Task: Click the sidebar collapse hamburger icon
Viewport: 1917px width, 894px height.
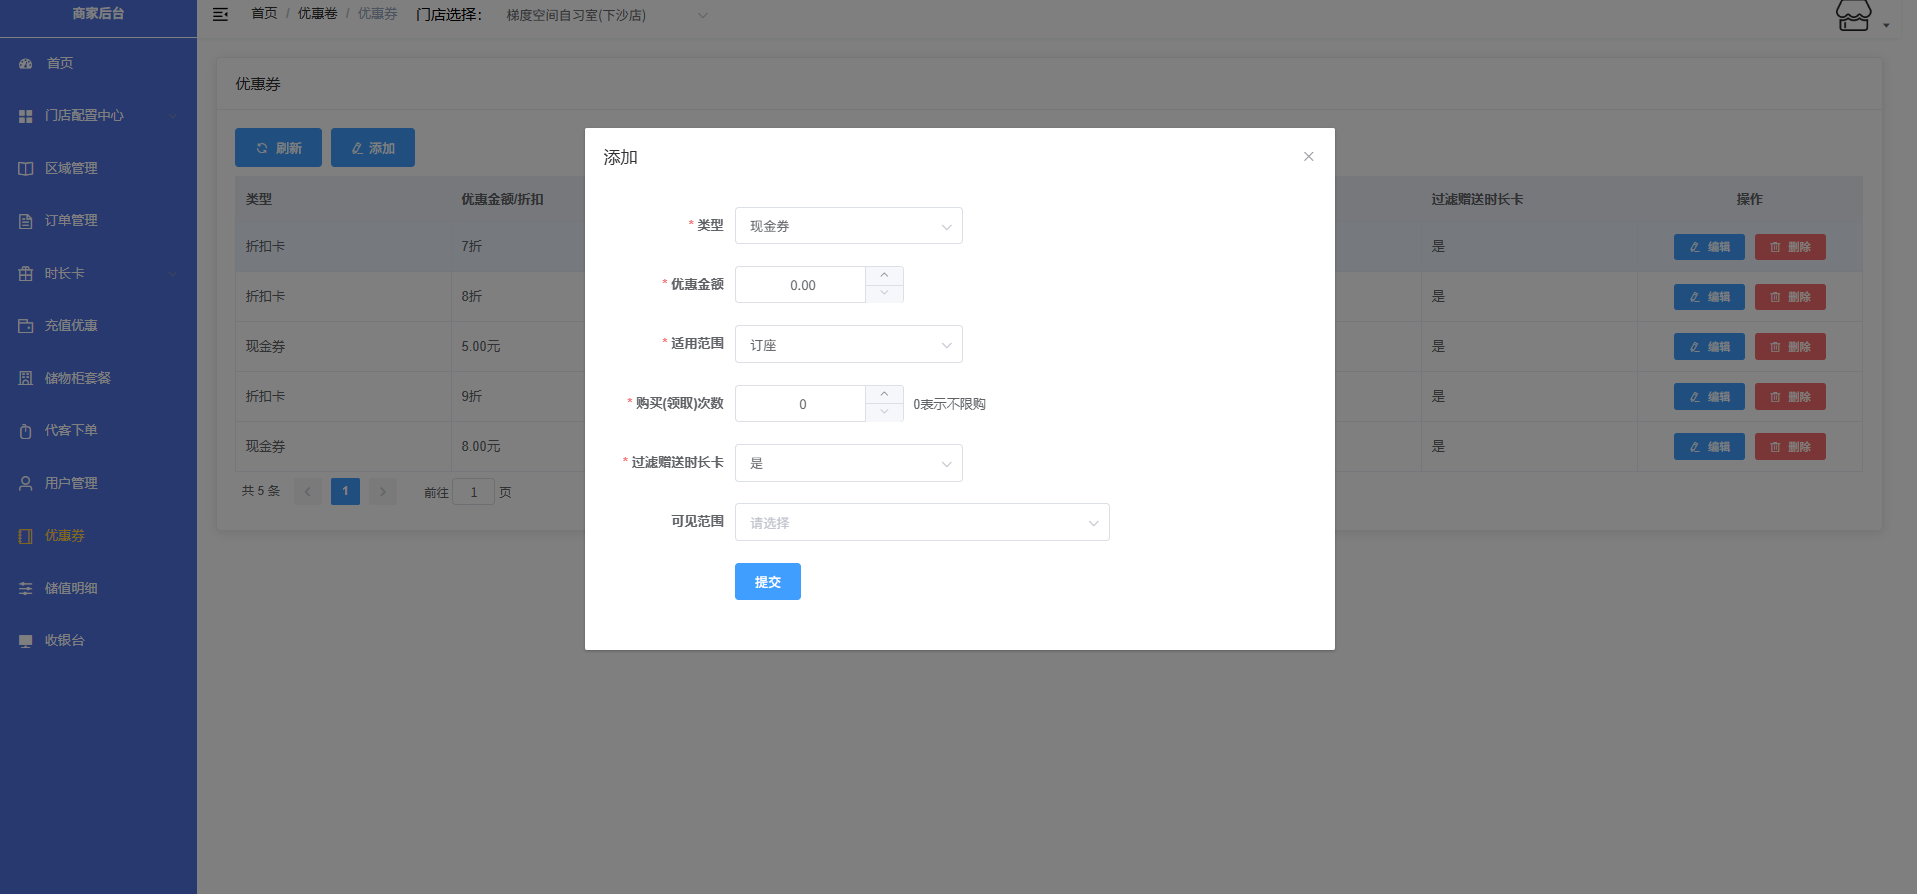Action: (x=221, y=14)
